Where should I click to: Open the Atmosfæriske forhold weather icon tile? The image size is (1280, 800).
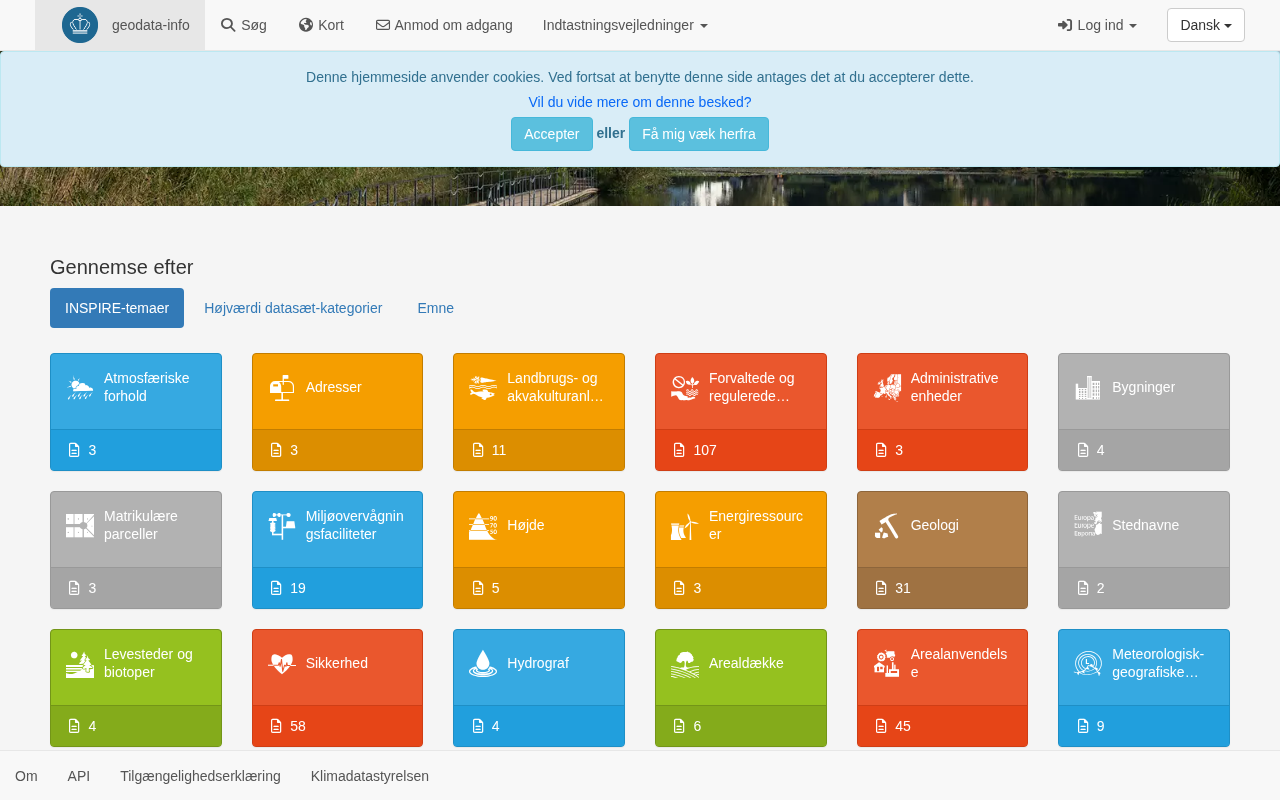(80, 388)
